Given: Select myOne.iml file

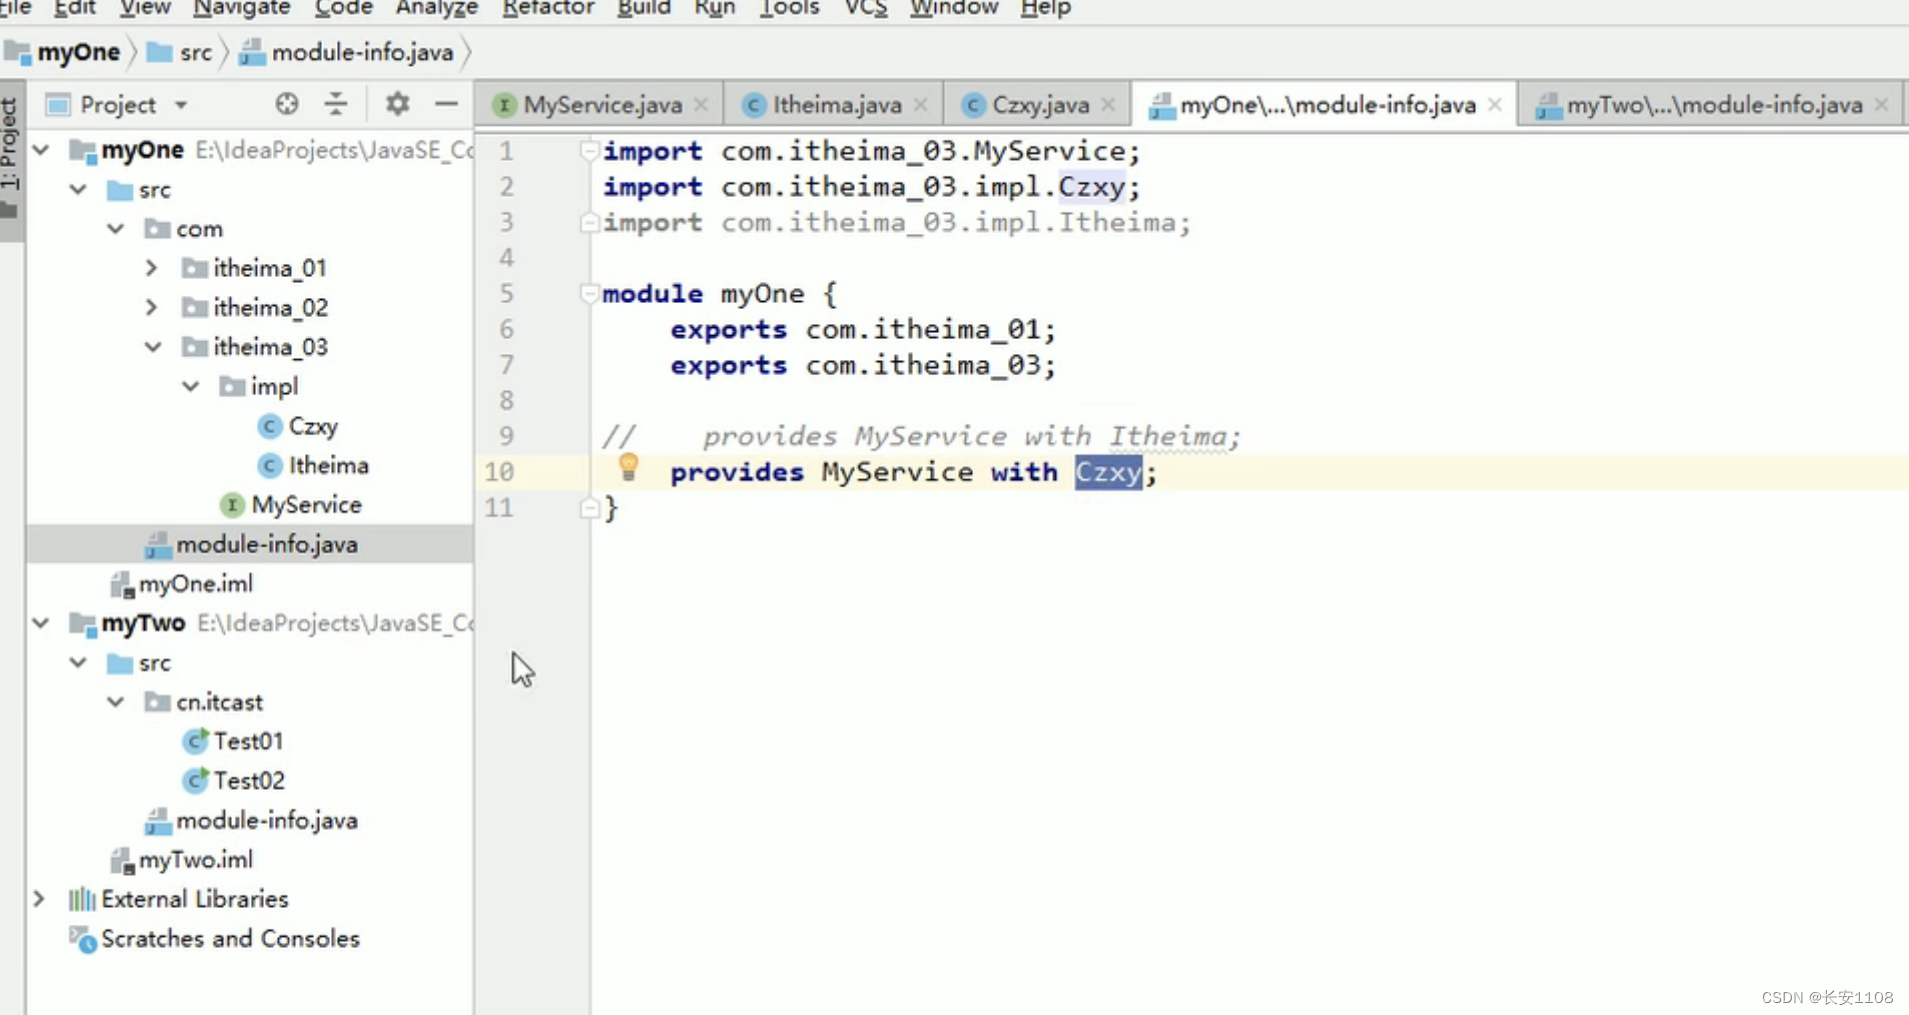Looking at the screenshot, I should [181, 584].
